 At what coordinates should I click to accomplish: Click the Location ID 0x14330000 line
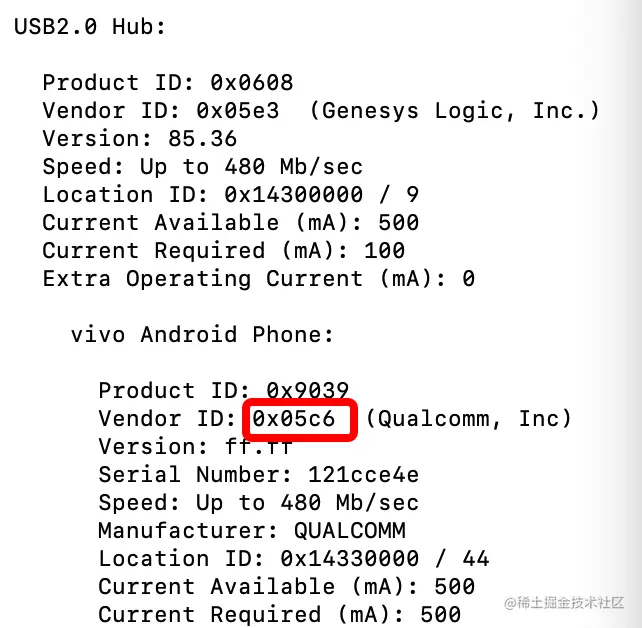click(294, 559)
